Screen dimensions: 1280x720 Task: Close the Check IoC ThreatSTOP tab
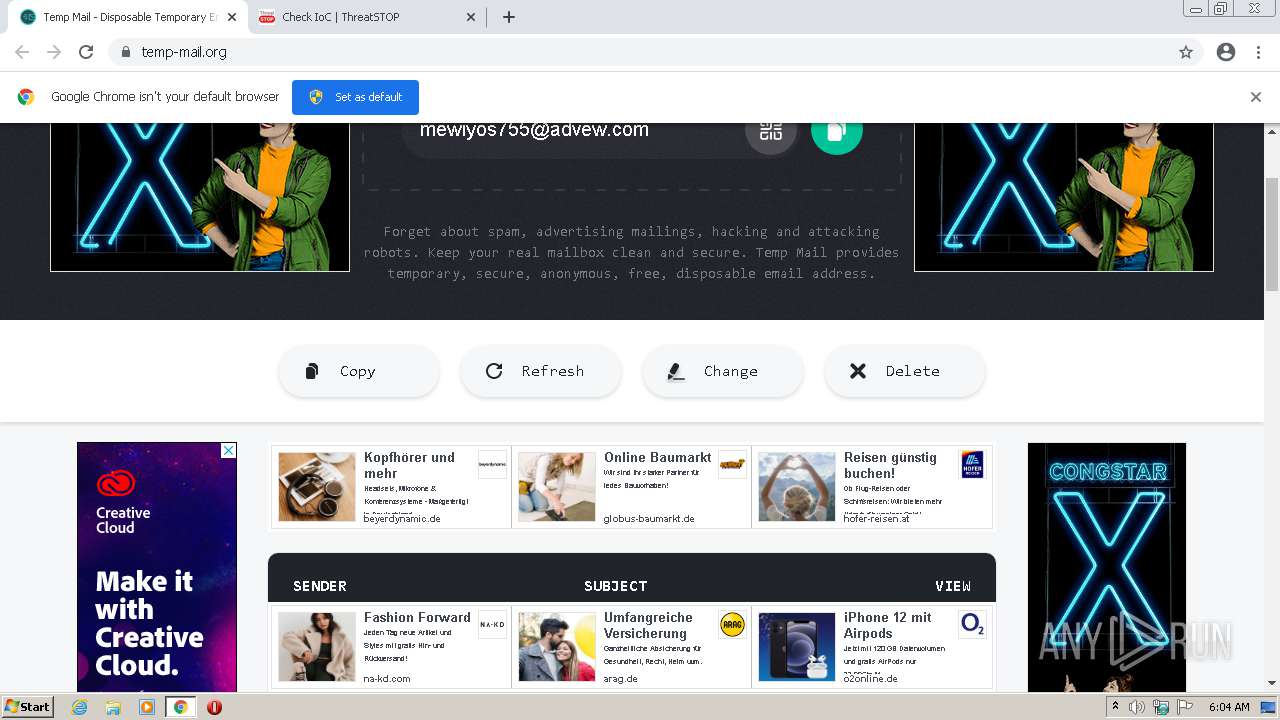(x=471, y=17)
